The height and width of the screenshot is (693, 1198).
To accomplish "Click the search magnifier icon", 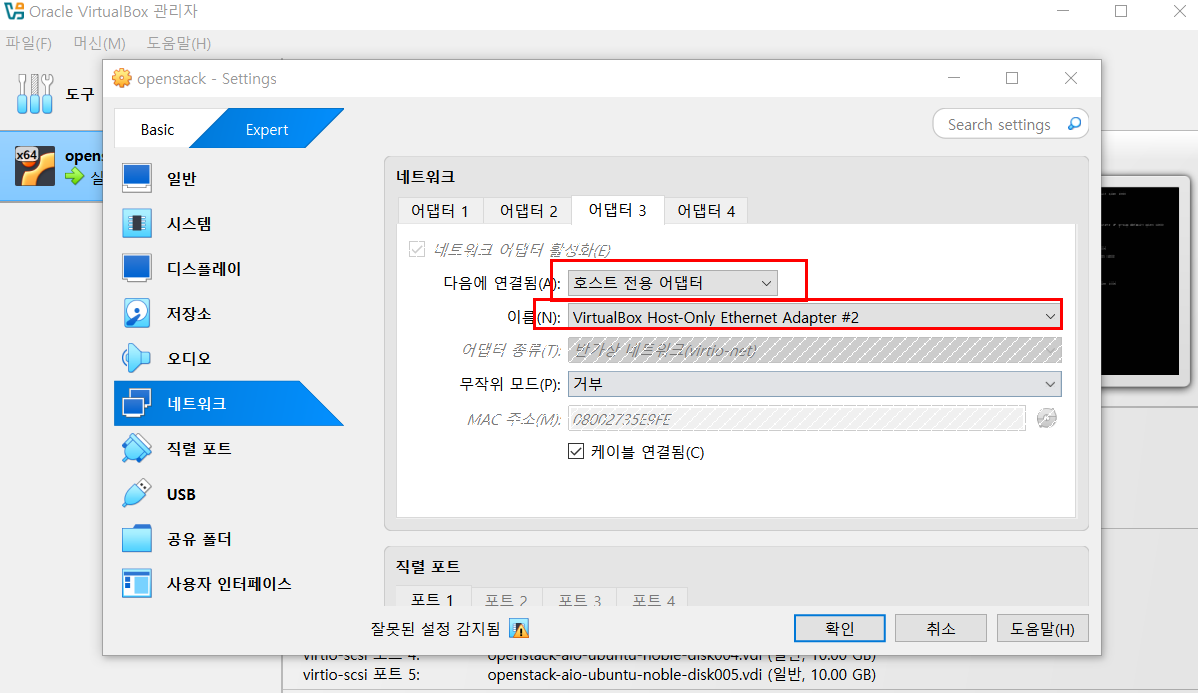I will tap(1074, 124).
